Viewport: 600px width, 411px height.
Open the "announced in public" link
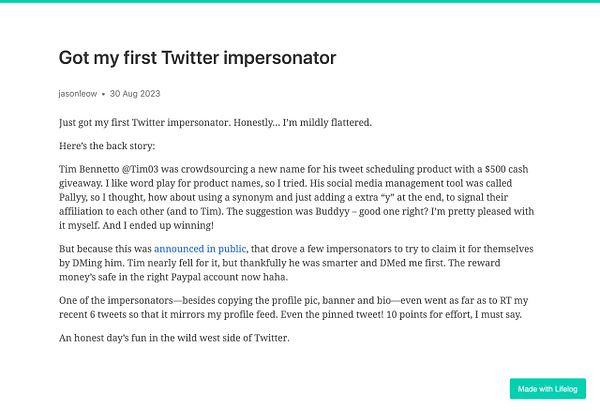click(200, 249)
